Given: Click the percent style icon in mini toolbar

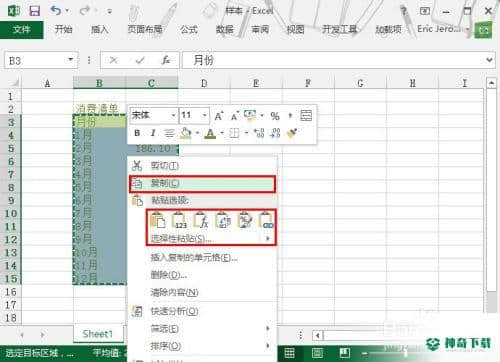Looking at the screenshot, I should 275,116.
